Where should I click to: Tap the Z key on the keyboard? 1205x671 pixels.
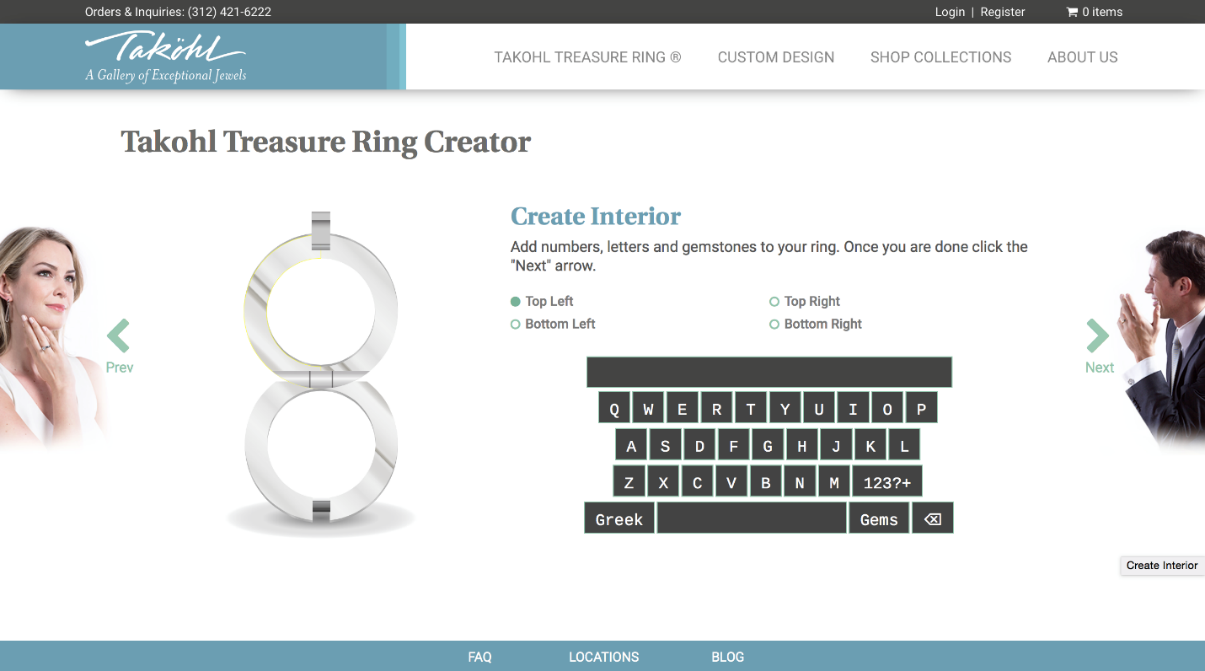pyautogui.click(x=629, y=482)
